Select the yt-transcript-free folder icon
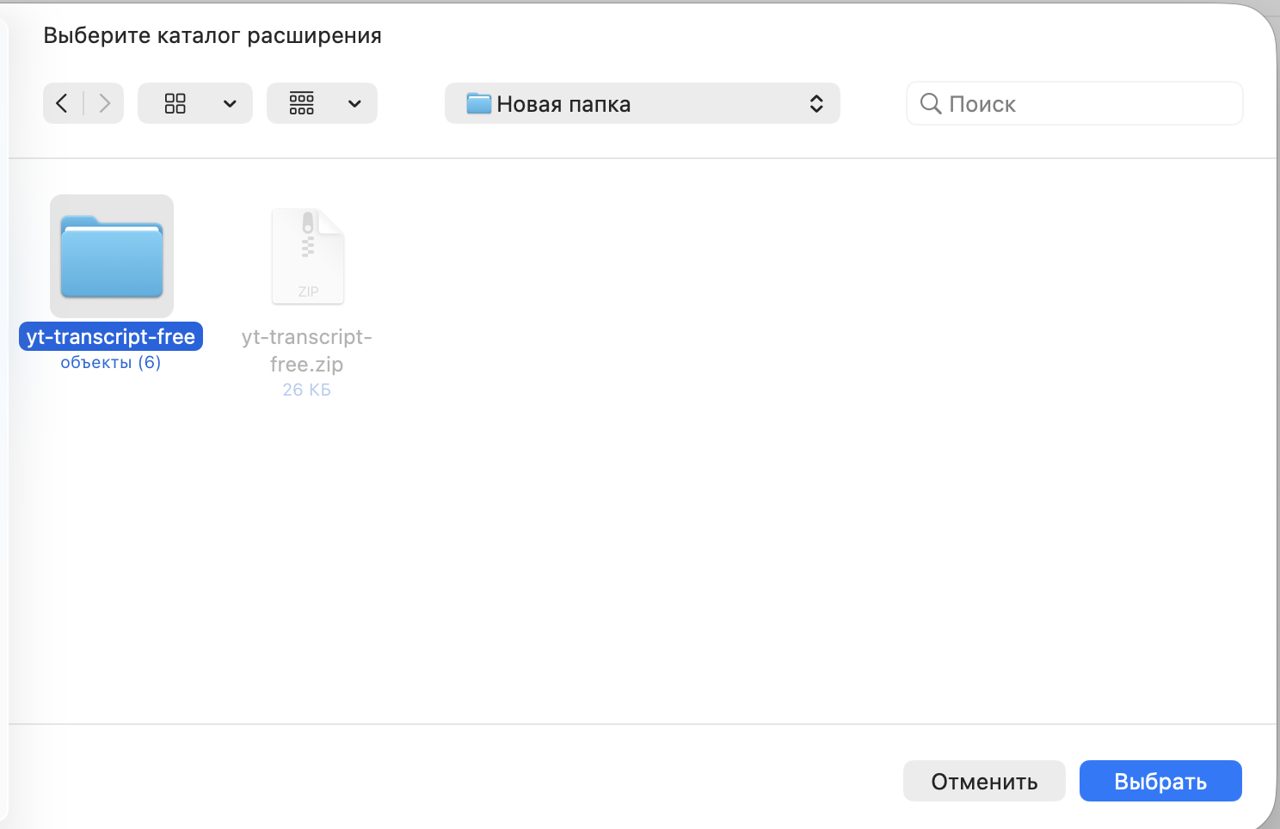1280x829 pixels. point(111,256)
